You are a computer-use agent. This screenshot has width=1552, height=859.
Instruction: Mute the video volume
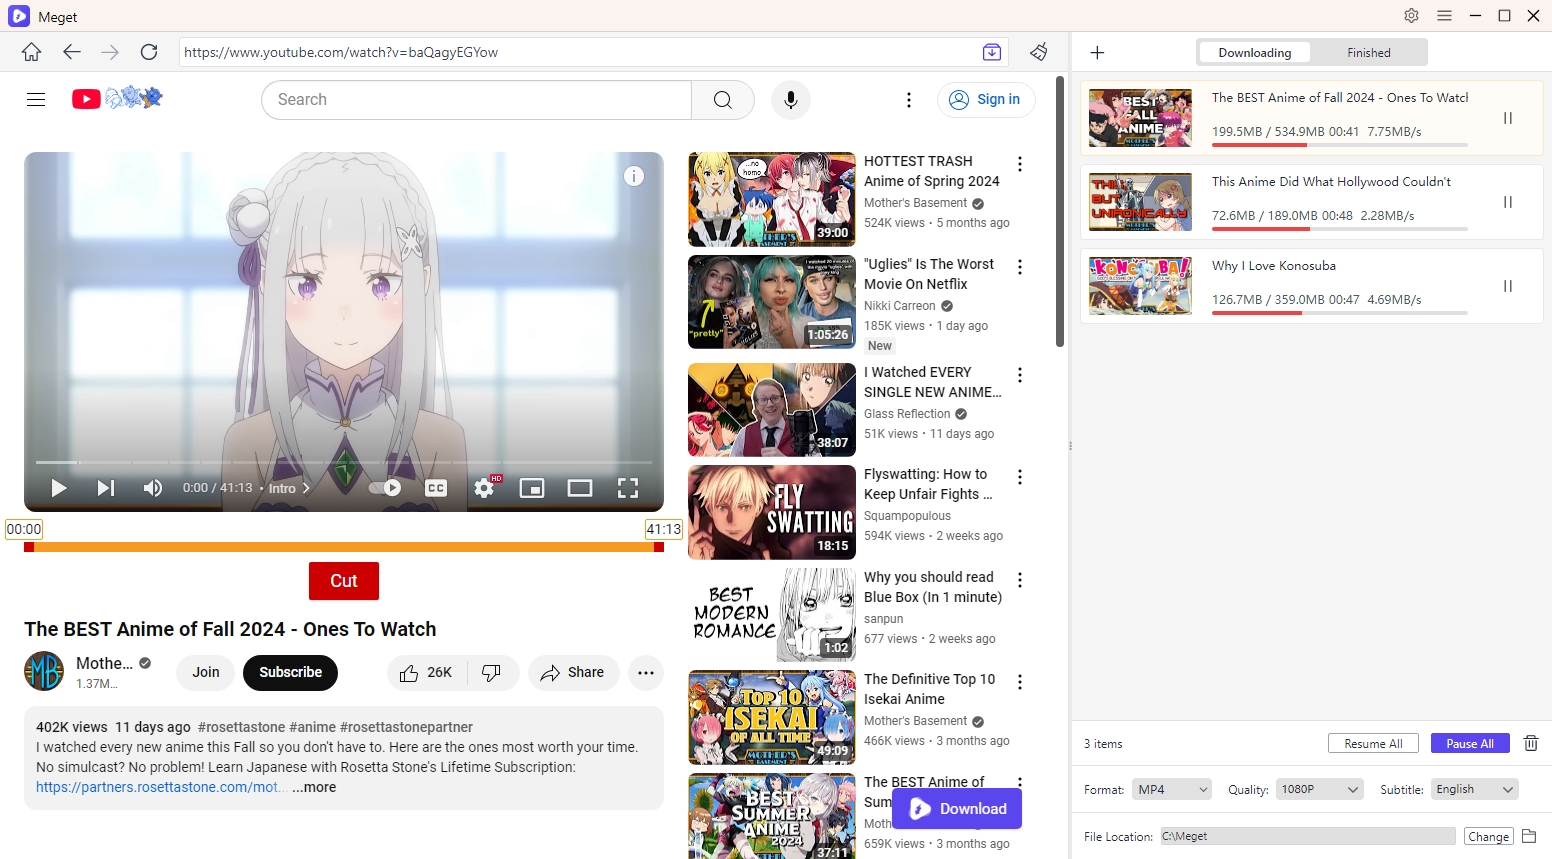153,488
